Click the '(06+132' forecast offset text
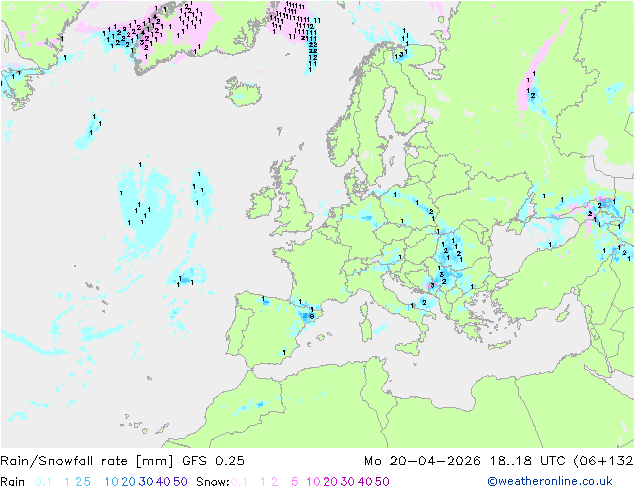The height and width of the screenshot is (490, 634). (x=603, y=461)
